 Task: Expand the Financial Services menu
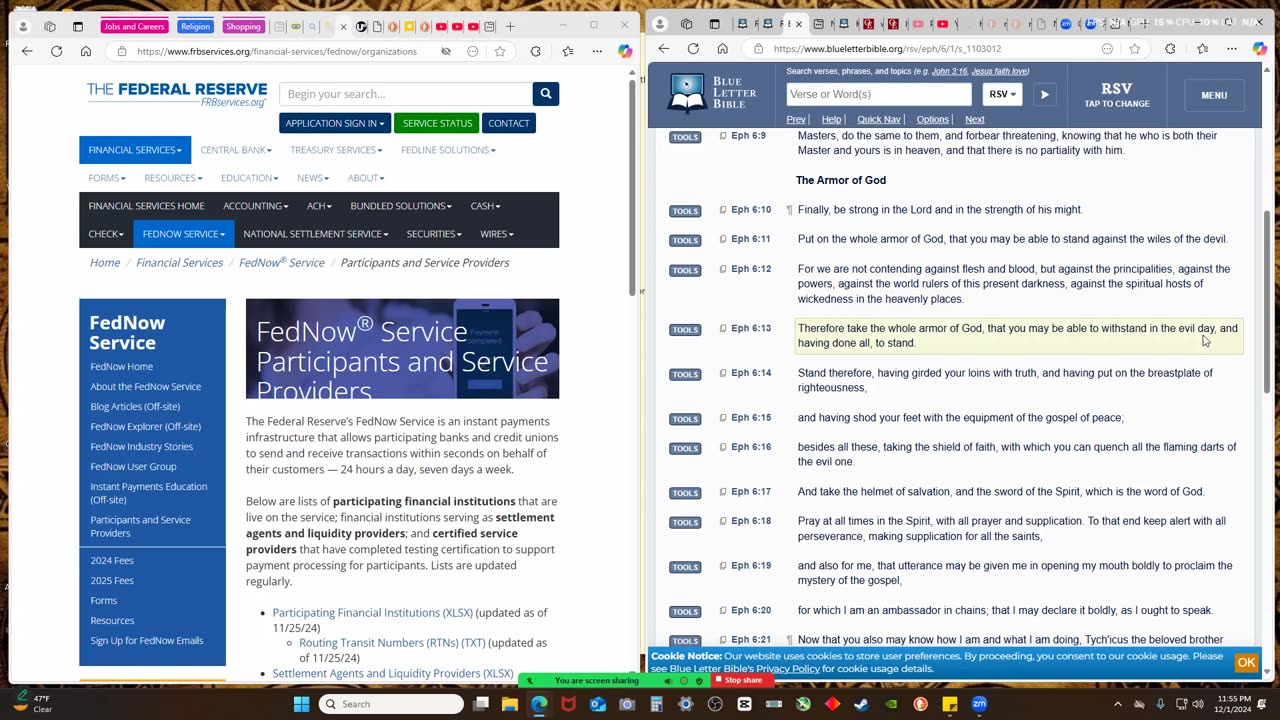tap(134, 150)
